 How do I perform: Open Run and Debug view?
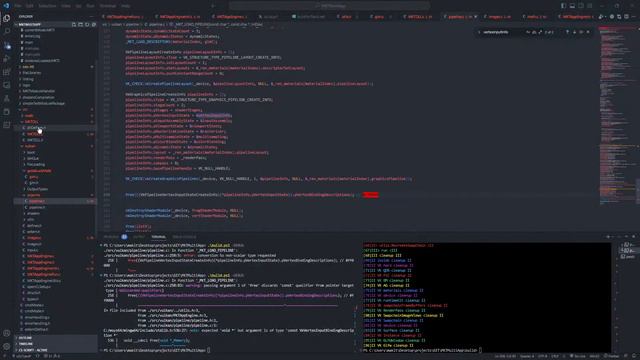pos(7,59)
